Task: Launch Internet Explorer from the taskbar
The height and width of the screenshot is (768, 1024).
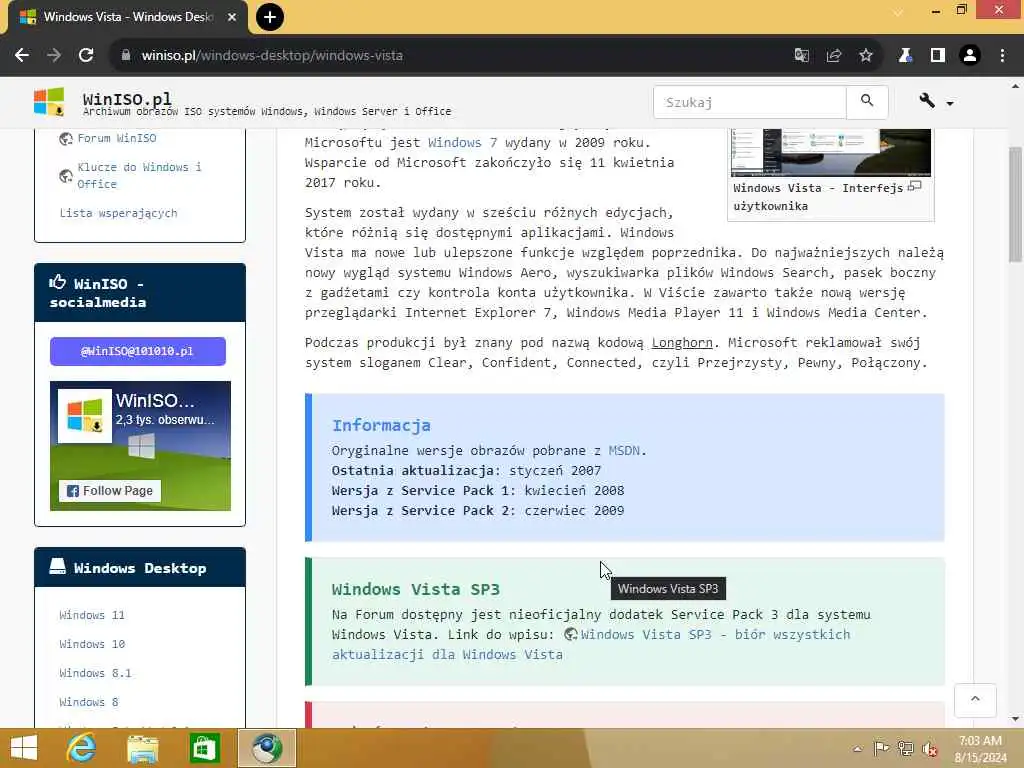Action: click(82, 748)
